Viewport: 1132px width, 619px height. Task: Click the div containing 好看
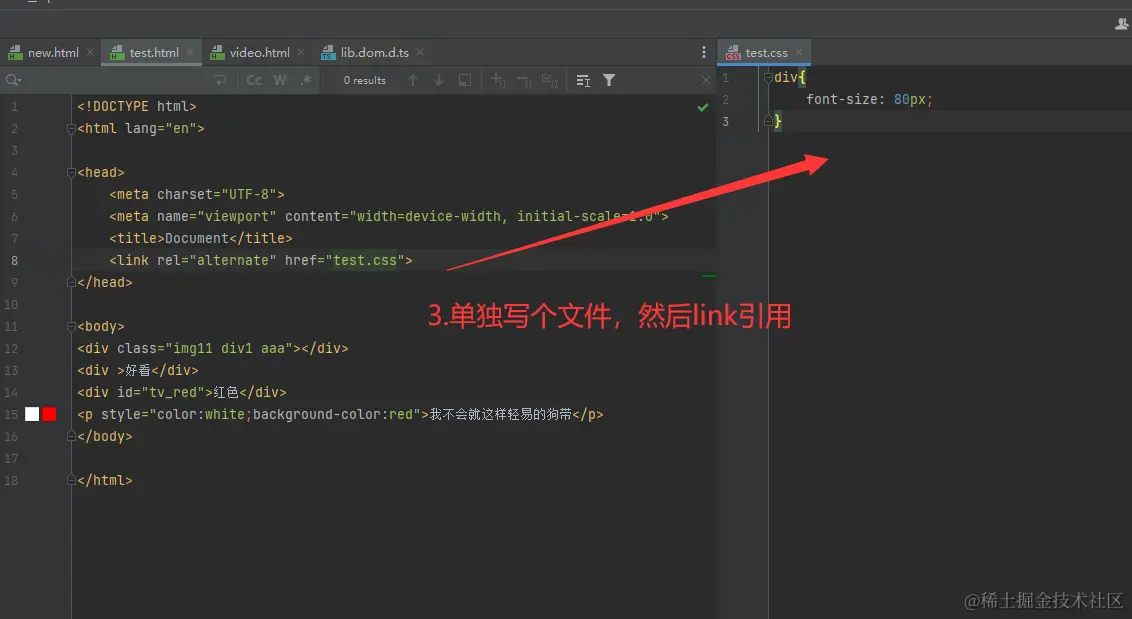click(x=137, y=371)
